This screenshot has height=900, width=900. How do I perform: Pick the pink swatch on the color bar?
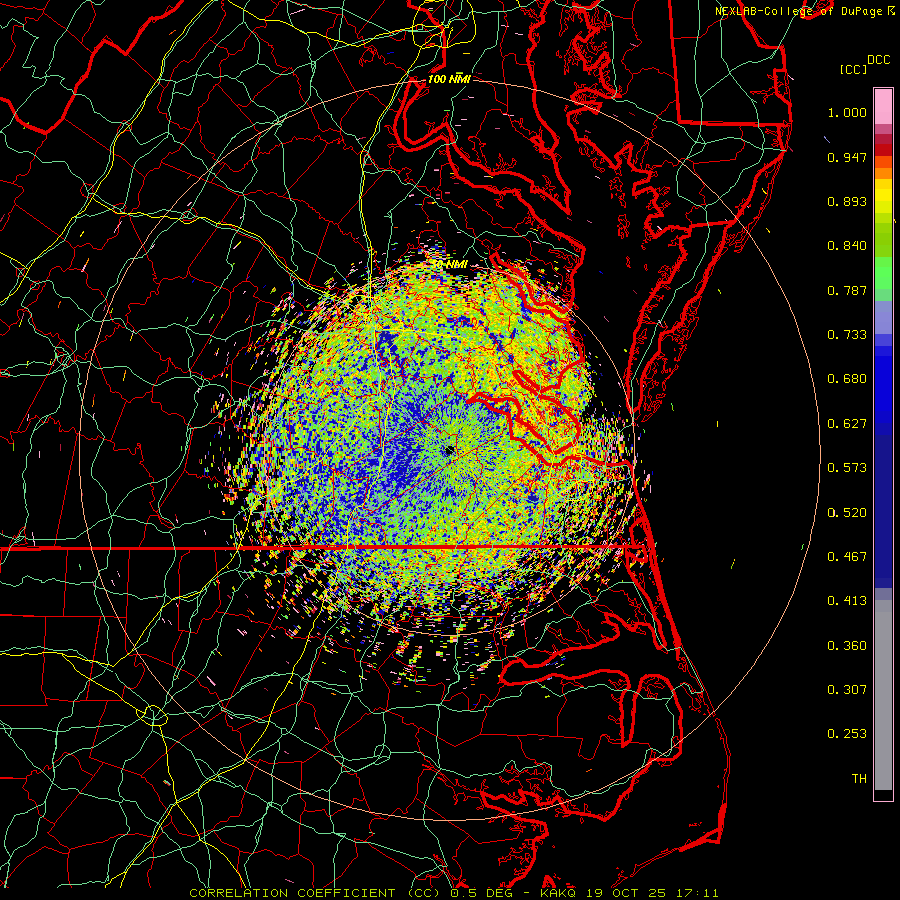tap(883, 107)
